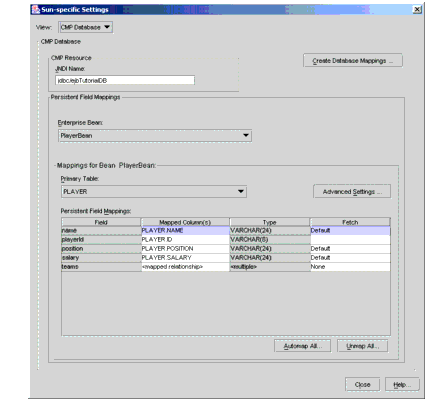Click the JNDI Name input field
Viewport: 426px width, 399px height.
coord(125,80)
